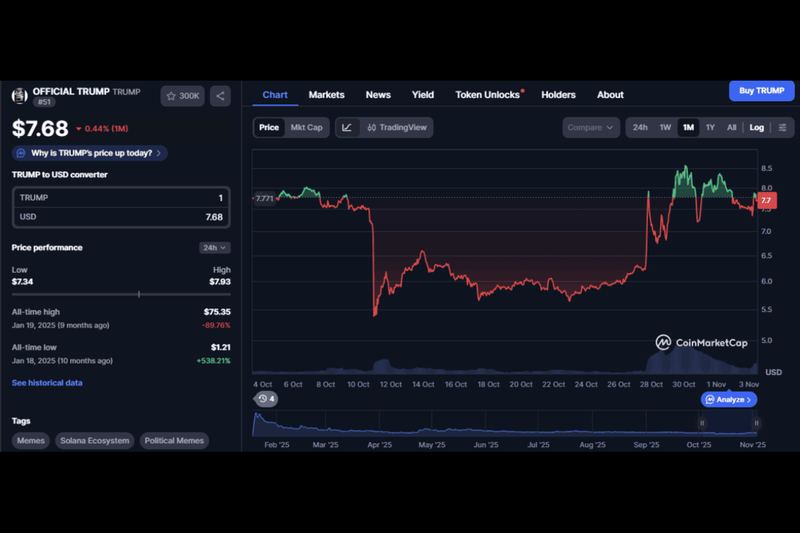Select the 1W time range
800x533 pixels.
tap(665, 127)
